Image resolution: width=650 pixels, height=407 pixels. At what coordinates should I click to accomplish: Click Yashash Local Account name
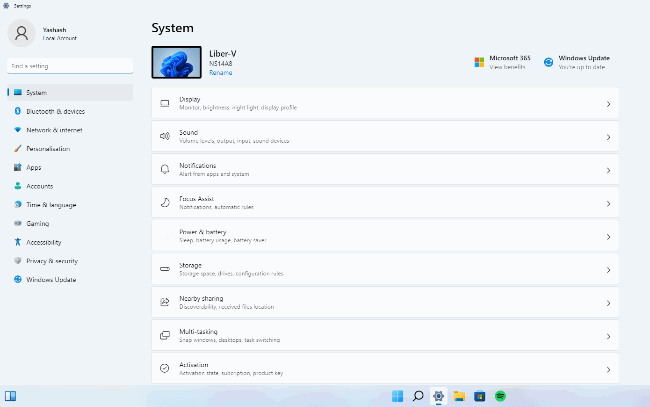pyautogui.click(x=60, y=34)
